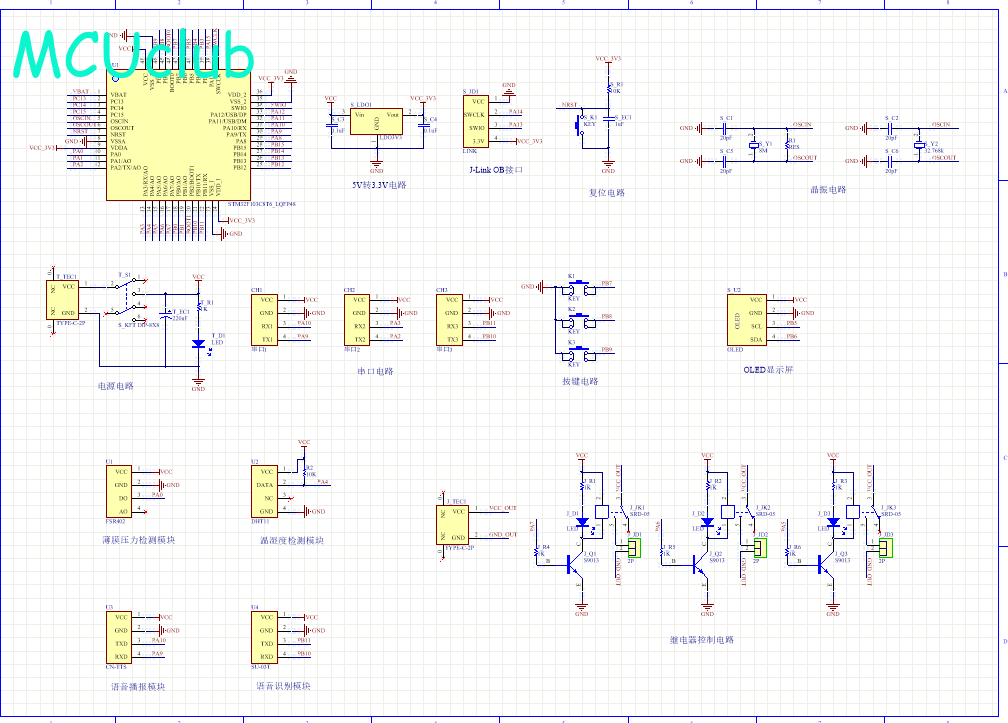This screenshot has height=723, width=1008.
Task: Select the S_Y2 32.768k crystal symbol
Action: tap(919, 145)
